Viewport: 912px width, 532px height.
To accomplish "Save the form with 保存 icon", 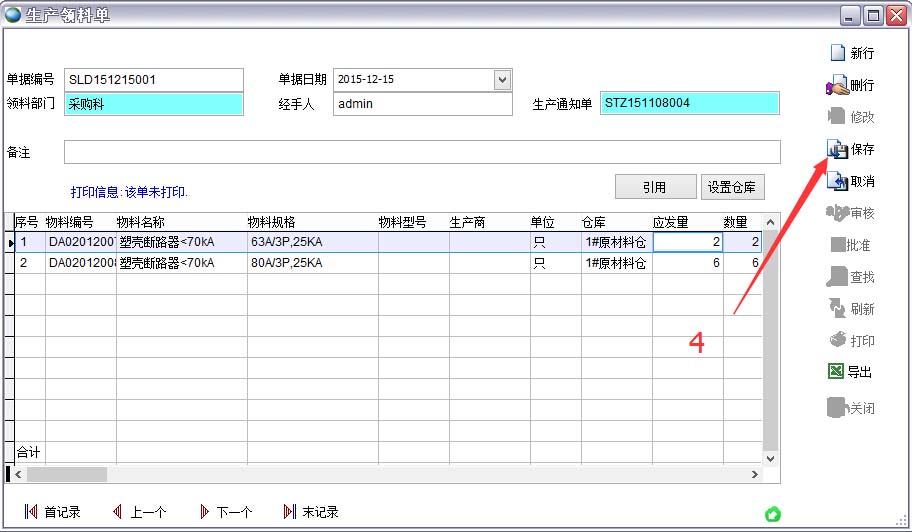I will click(x=837, y=150).
